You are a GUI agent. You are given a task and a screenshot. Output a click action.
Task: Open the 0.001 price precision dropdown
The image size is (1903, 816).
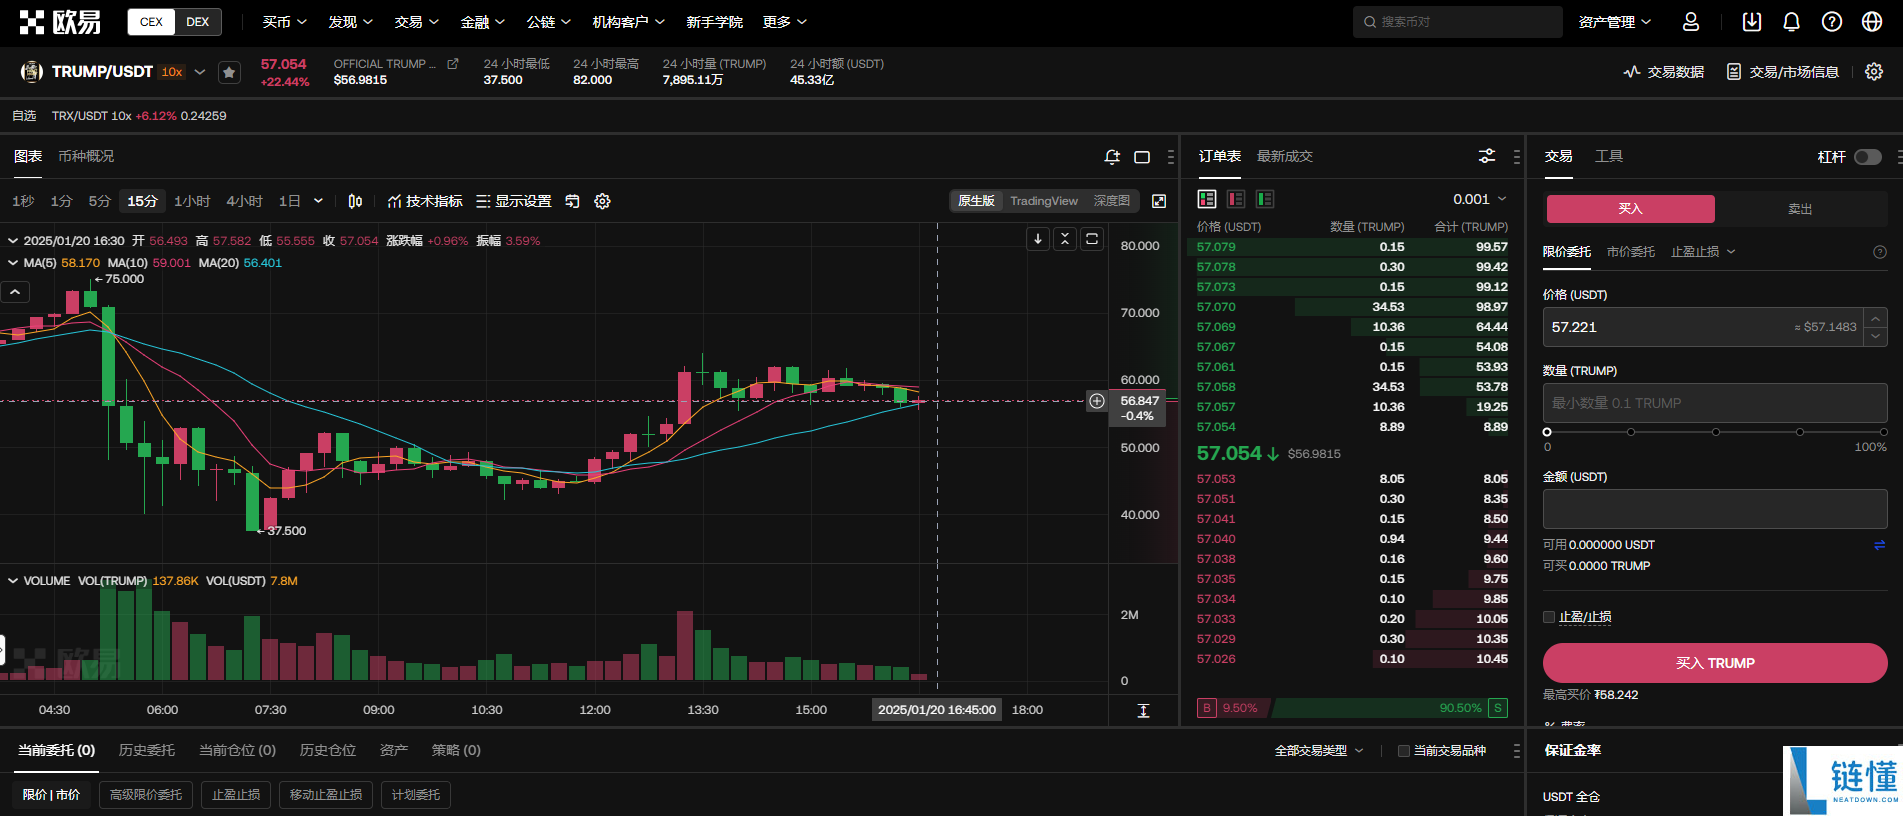pyautogui.click(x=1479, y=199)
